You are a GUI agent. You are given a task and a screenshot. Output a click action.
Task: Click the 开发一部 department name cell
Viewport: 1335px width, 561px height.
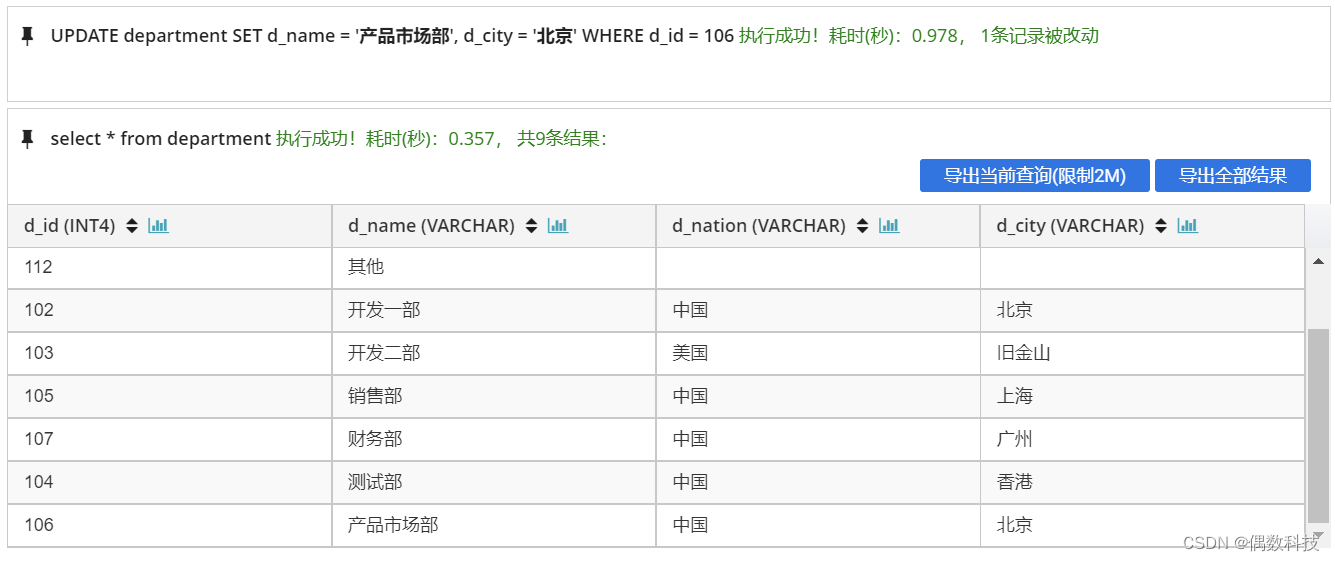point(494,310)
